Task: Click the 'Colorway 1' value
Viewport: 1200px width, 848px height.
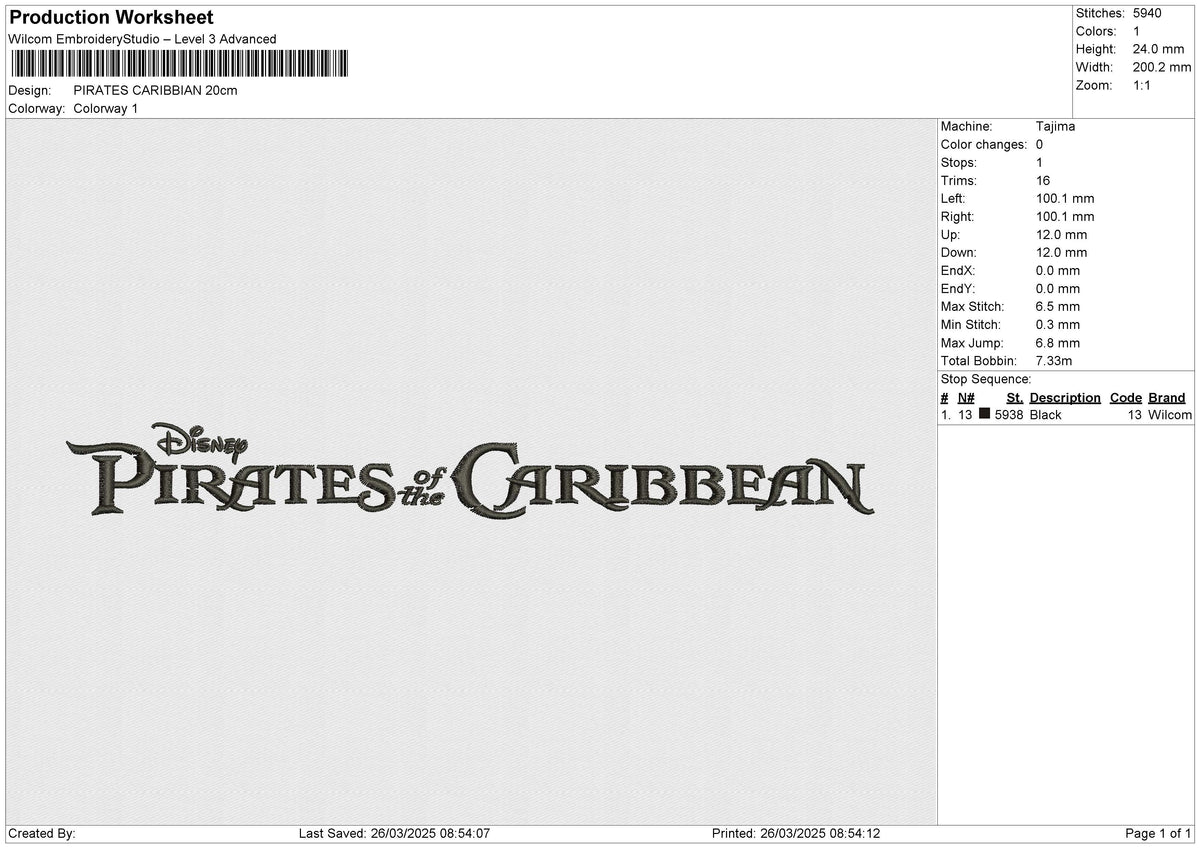Action: [x=106, y=108]
